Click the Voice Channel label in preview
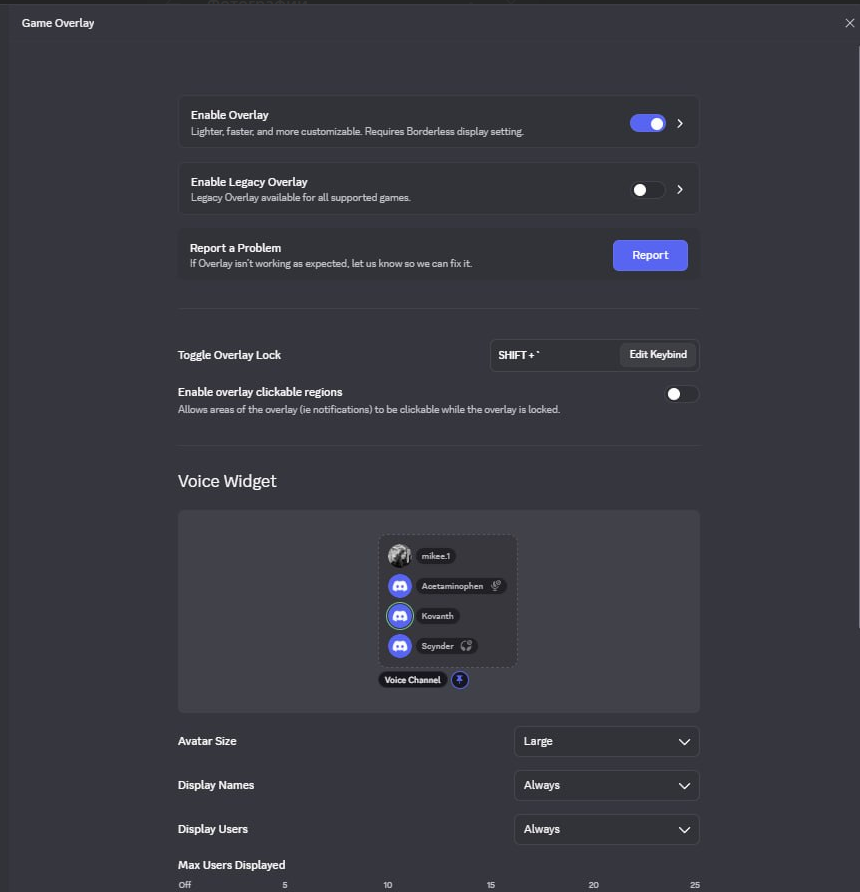Image resolution: width=860 pixels, height=892 pixels. pyautogui.click(x=412, y=680)
